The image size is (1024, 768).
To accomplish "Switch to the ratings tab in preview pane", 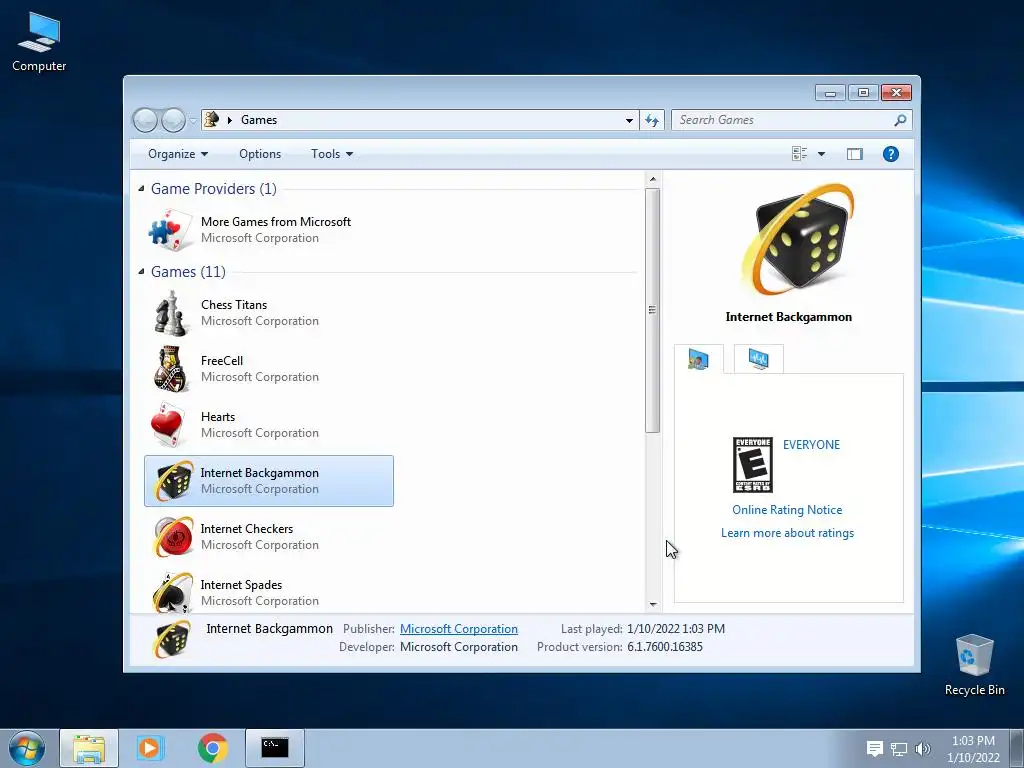I will coord(698,359).
